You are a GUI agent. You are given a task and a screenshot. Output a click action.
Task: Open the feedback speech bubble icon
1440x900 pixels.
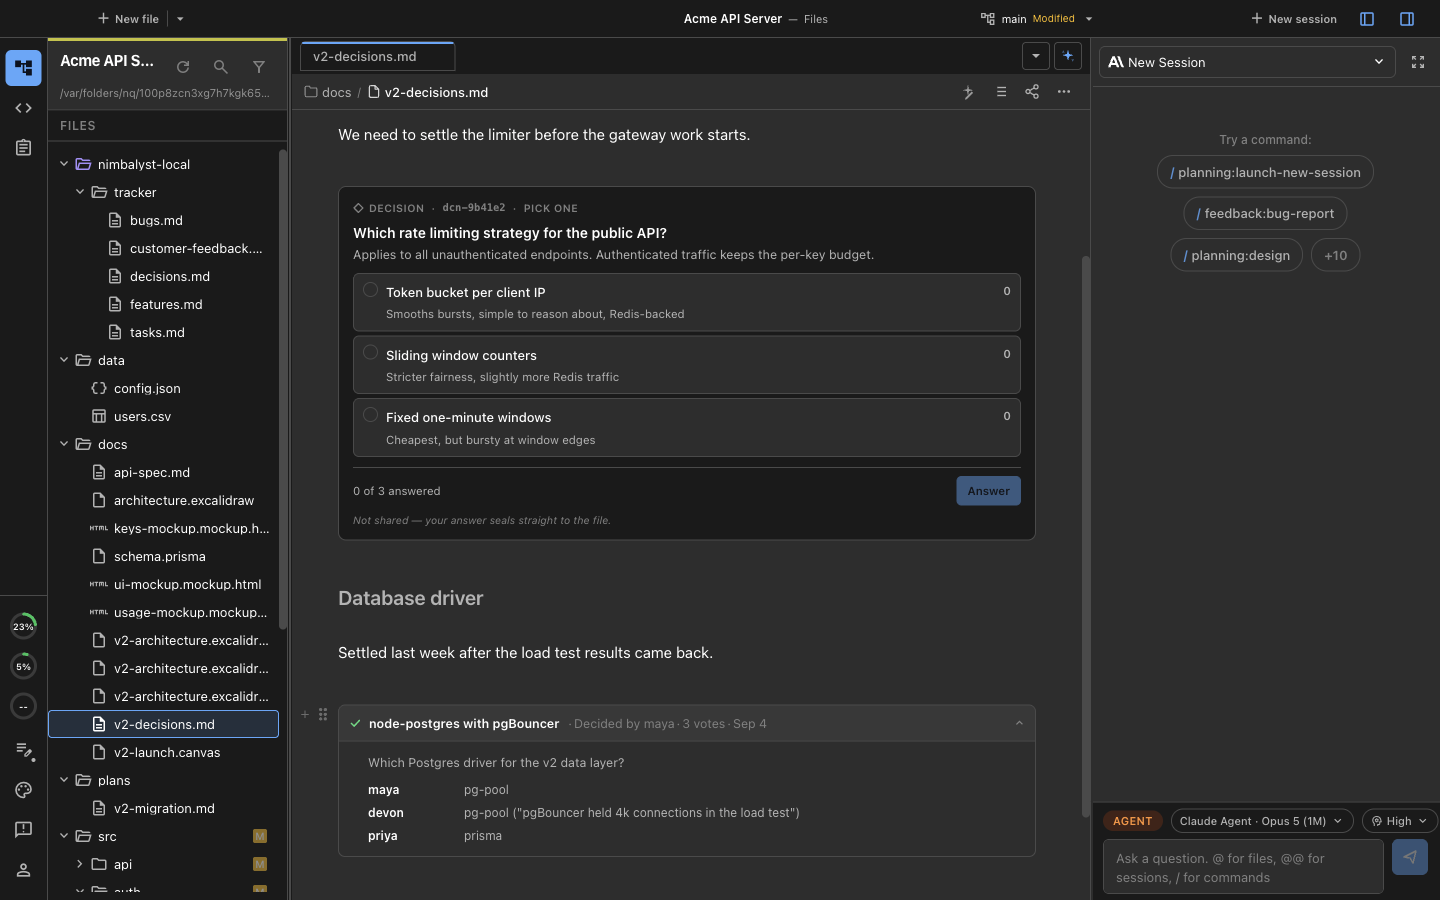point(23,830)
